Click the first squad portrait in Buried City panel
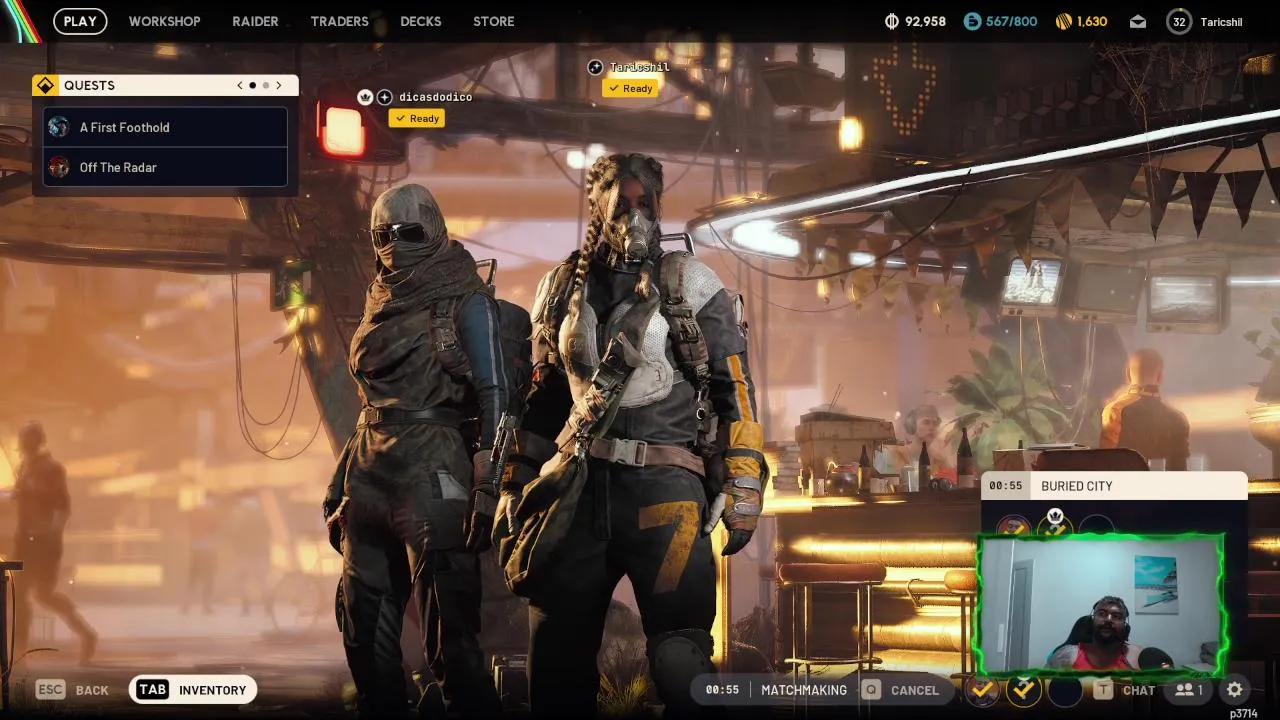 point(1014,525)
